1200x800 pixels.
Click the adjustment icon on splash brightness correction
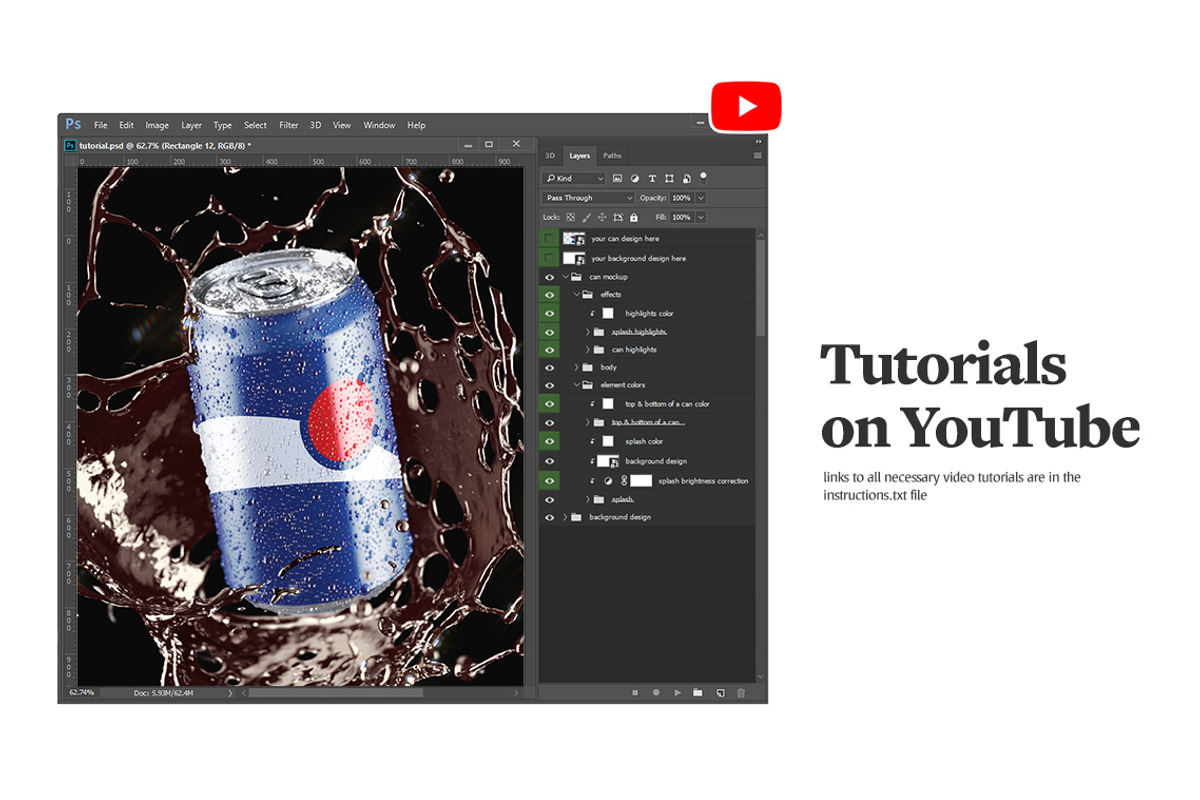(x=608, y=481)
